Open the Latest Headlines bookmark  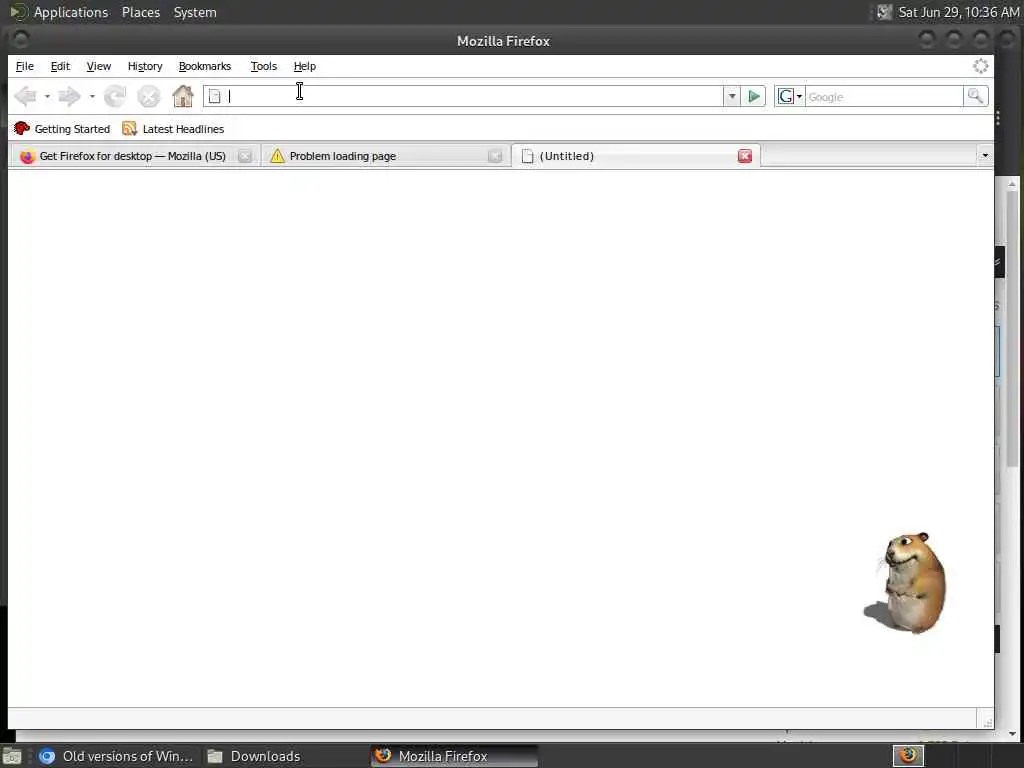[x=173, y=129]
